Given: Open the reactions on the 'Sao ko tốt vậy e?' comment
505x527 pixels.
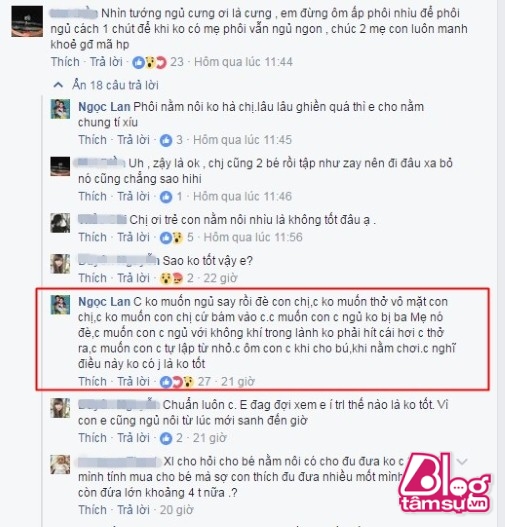Looking at the screenshot, I should click(171, 278).
